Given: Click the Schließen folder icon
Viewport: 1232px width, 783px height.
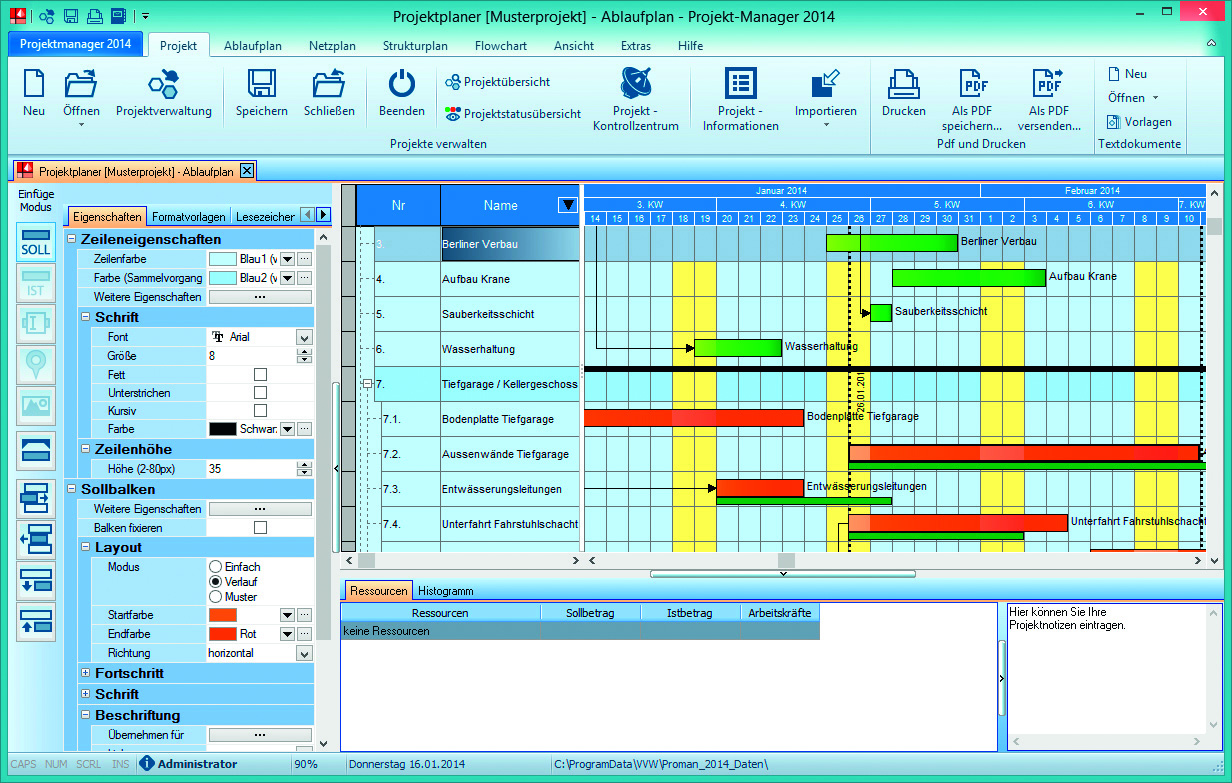Looking at the screenshot, I should (x=329, y=84).
